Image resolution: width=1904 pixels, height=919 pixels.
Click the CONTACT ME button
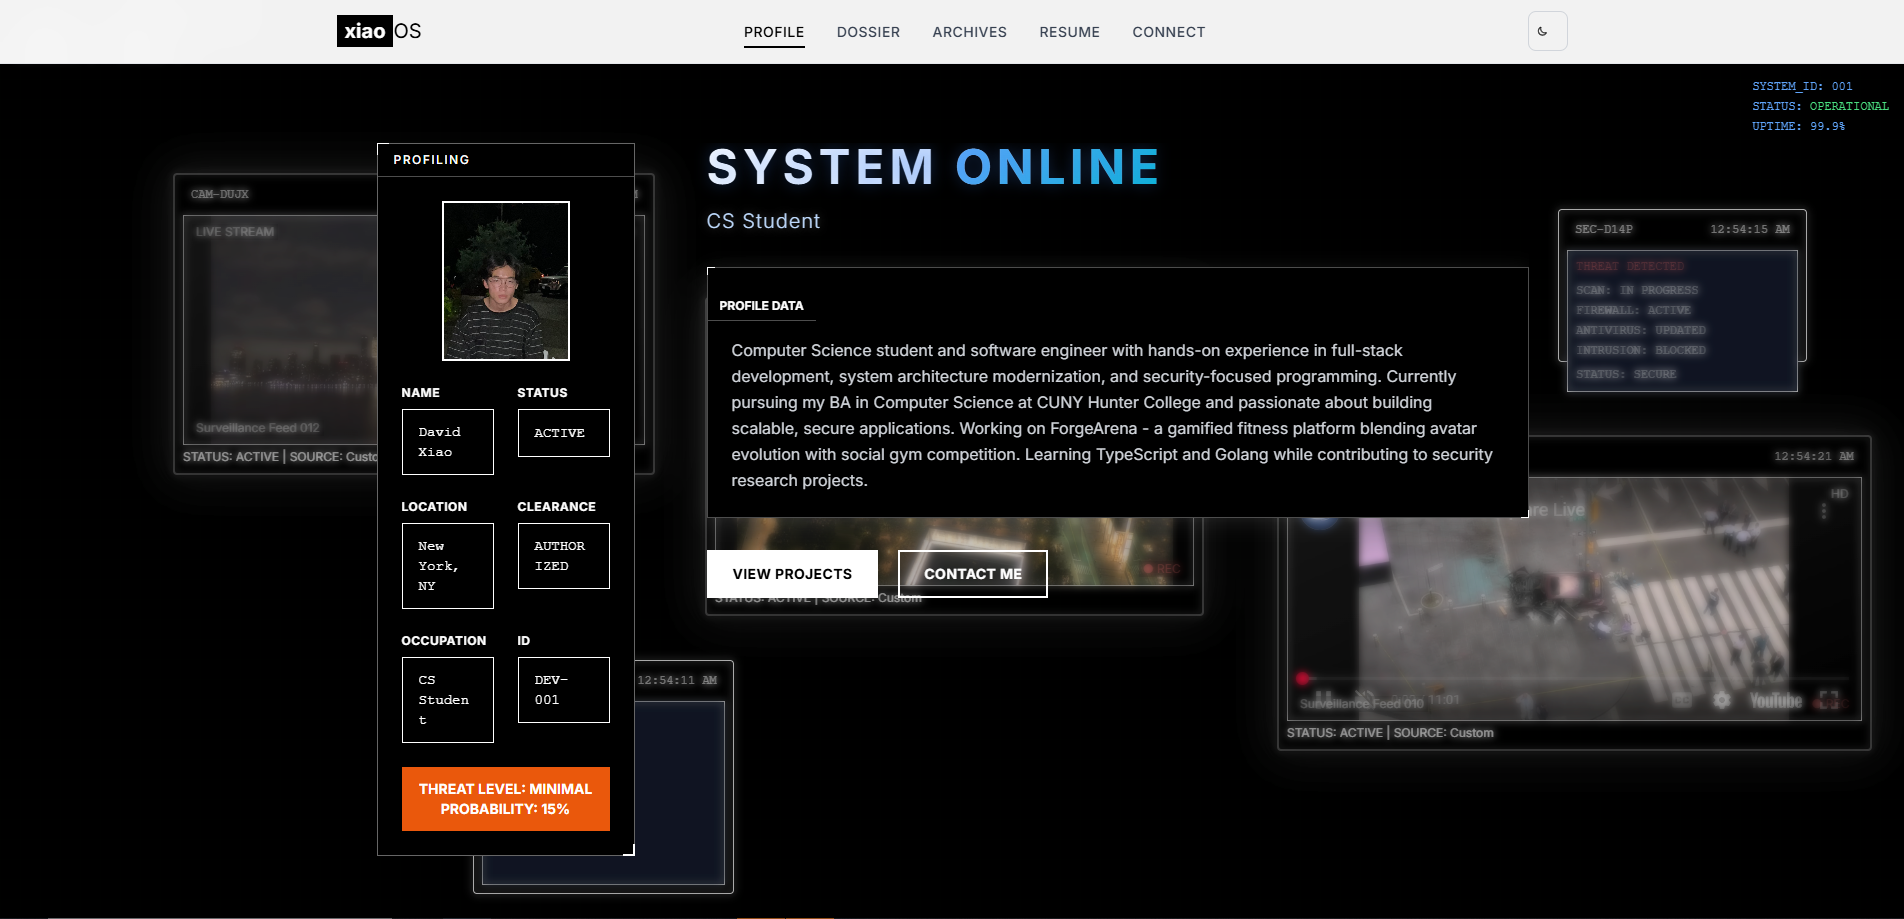pos(973,574)
